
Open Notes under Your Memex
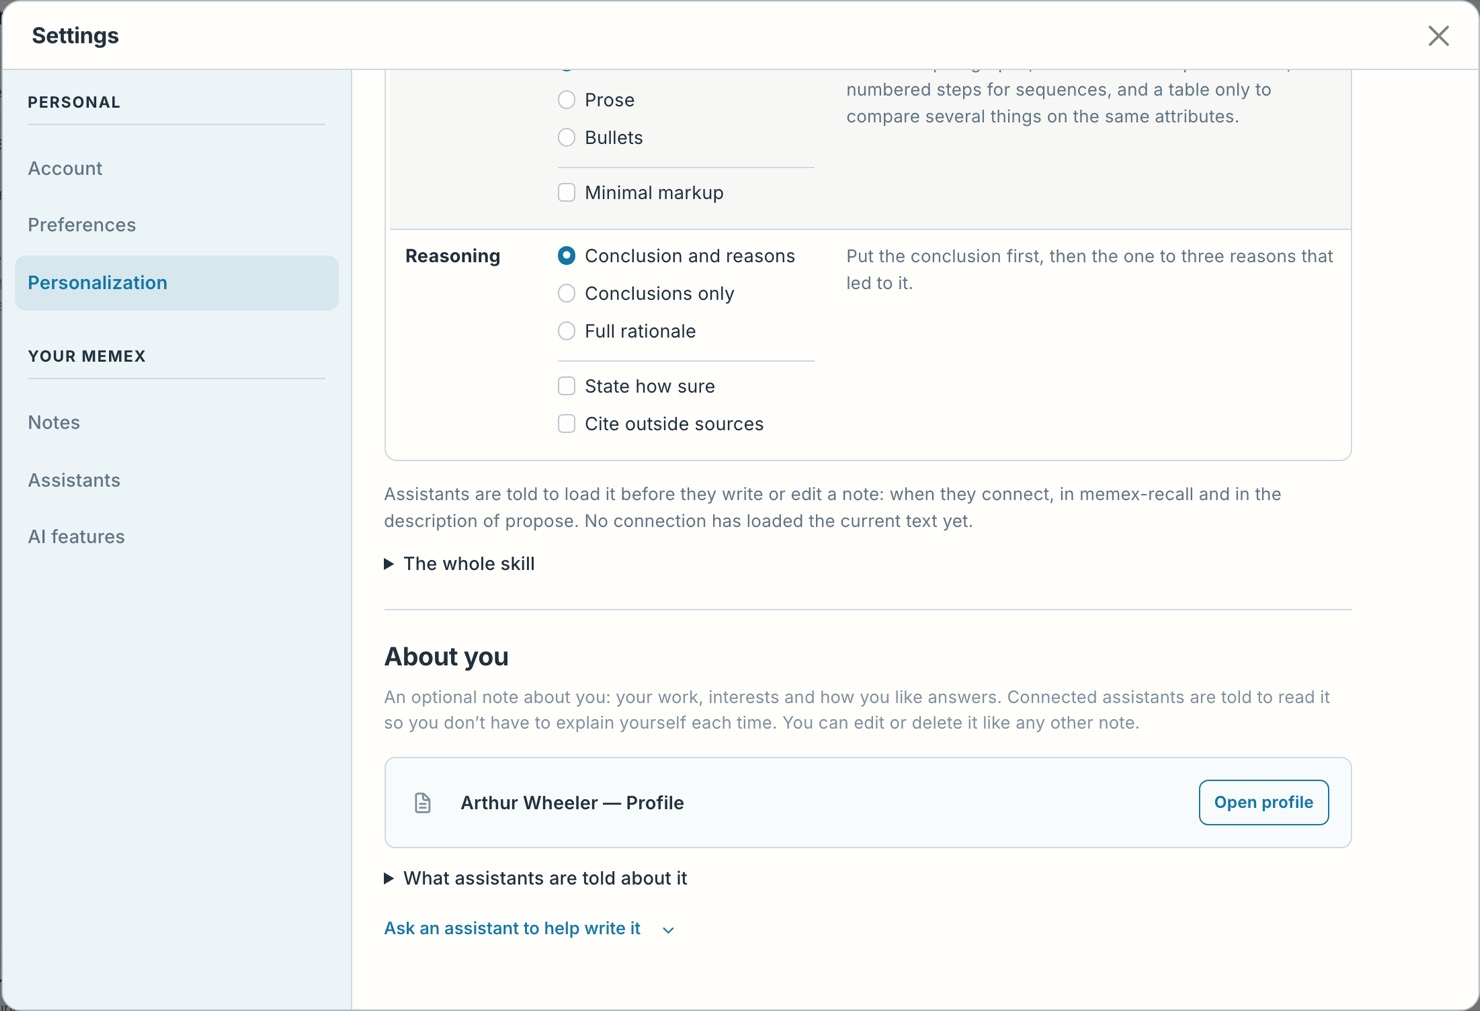pos(176,423)
